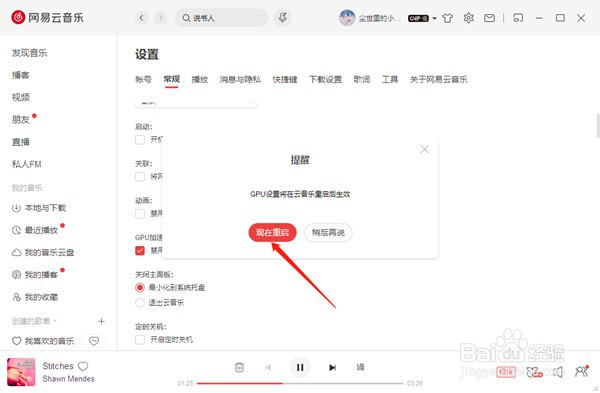Add a new playlist with plus icon

coord(101,321)
